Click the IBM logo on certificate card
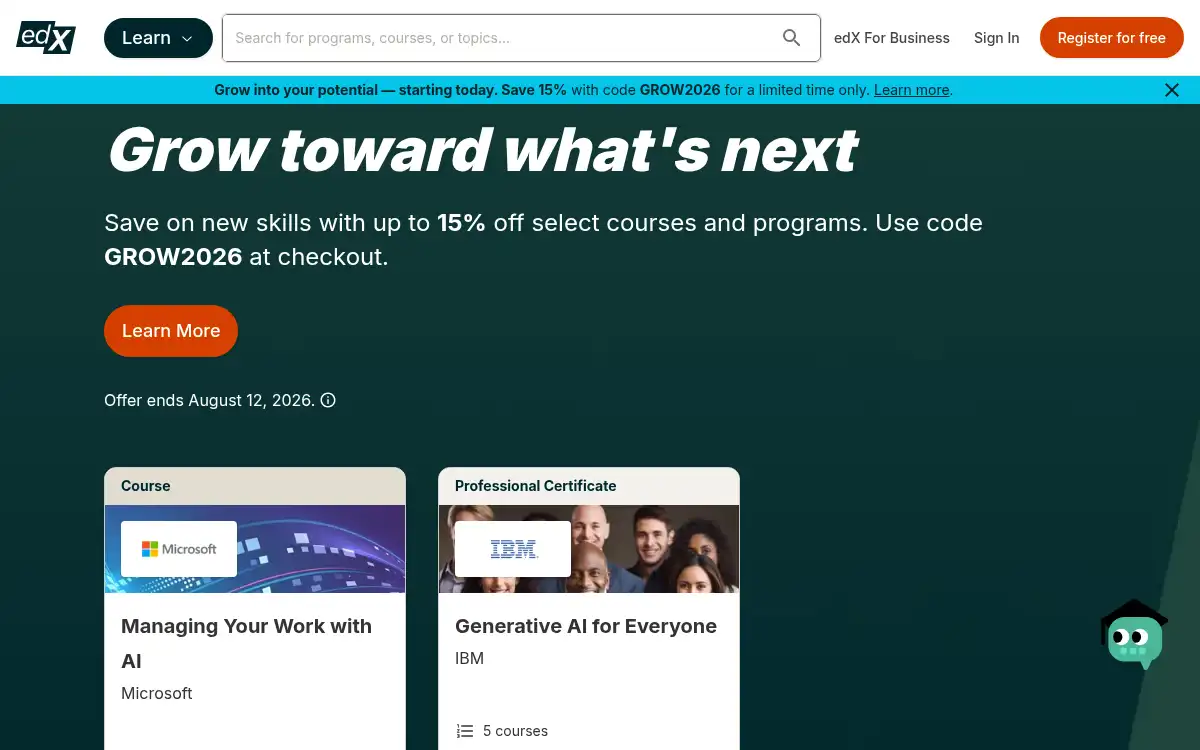 tap(513, 549)
